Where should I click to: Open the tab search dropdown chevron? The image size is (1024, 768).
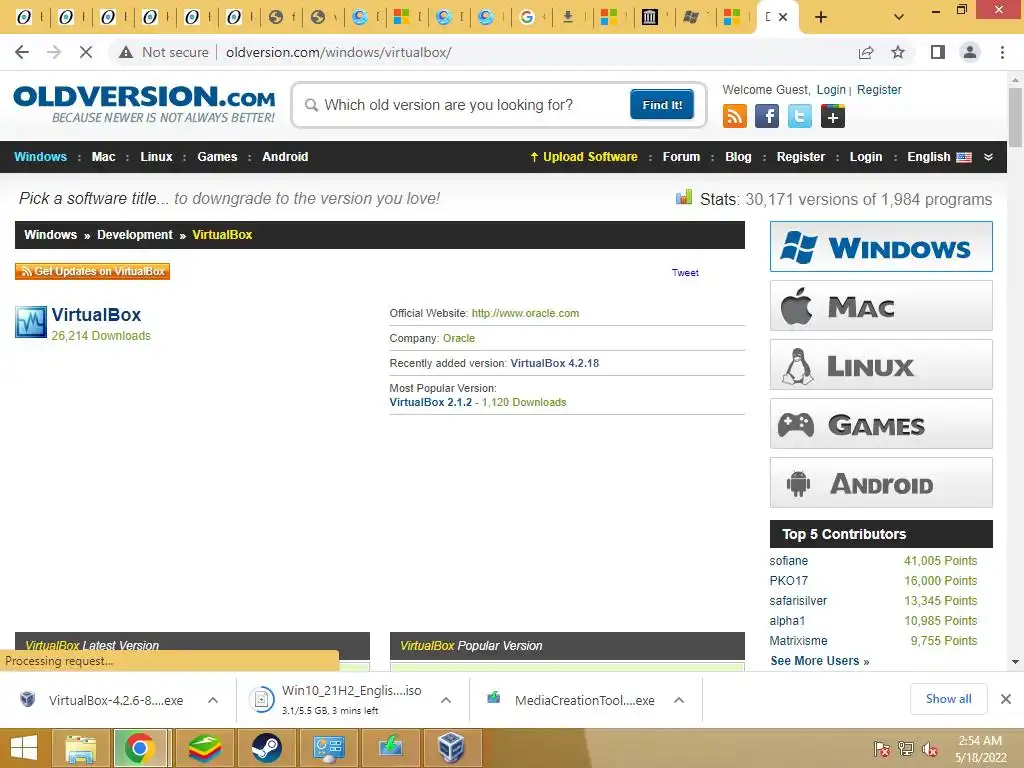[899, 17]
